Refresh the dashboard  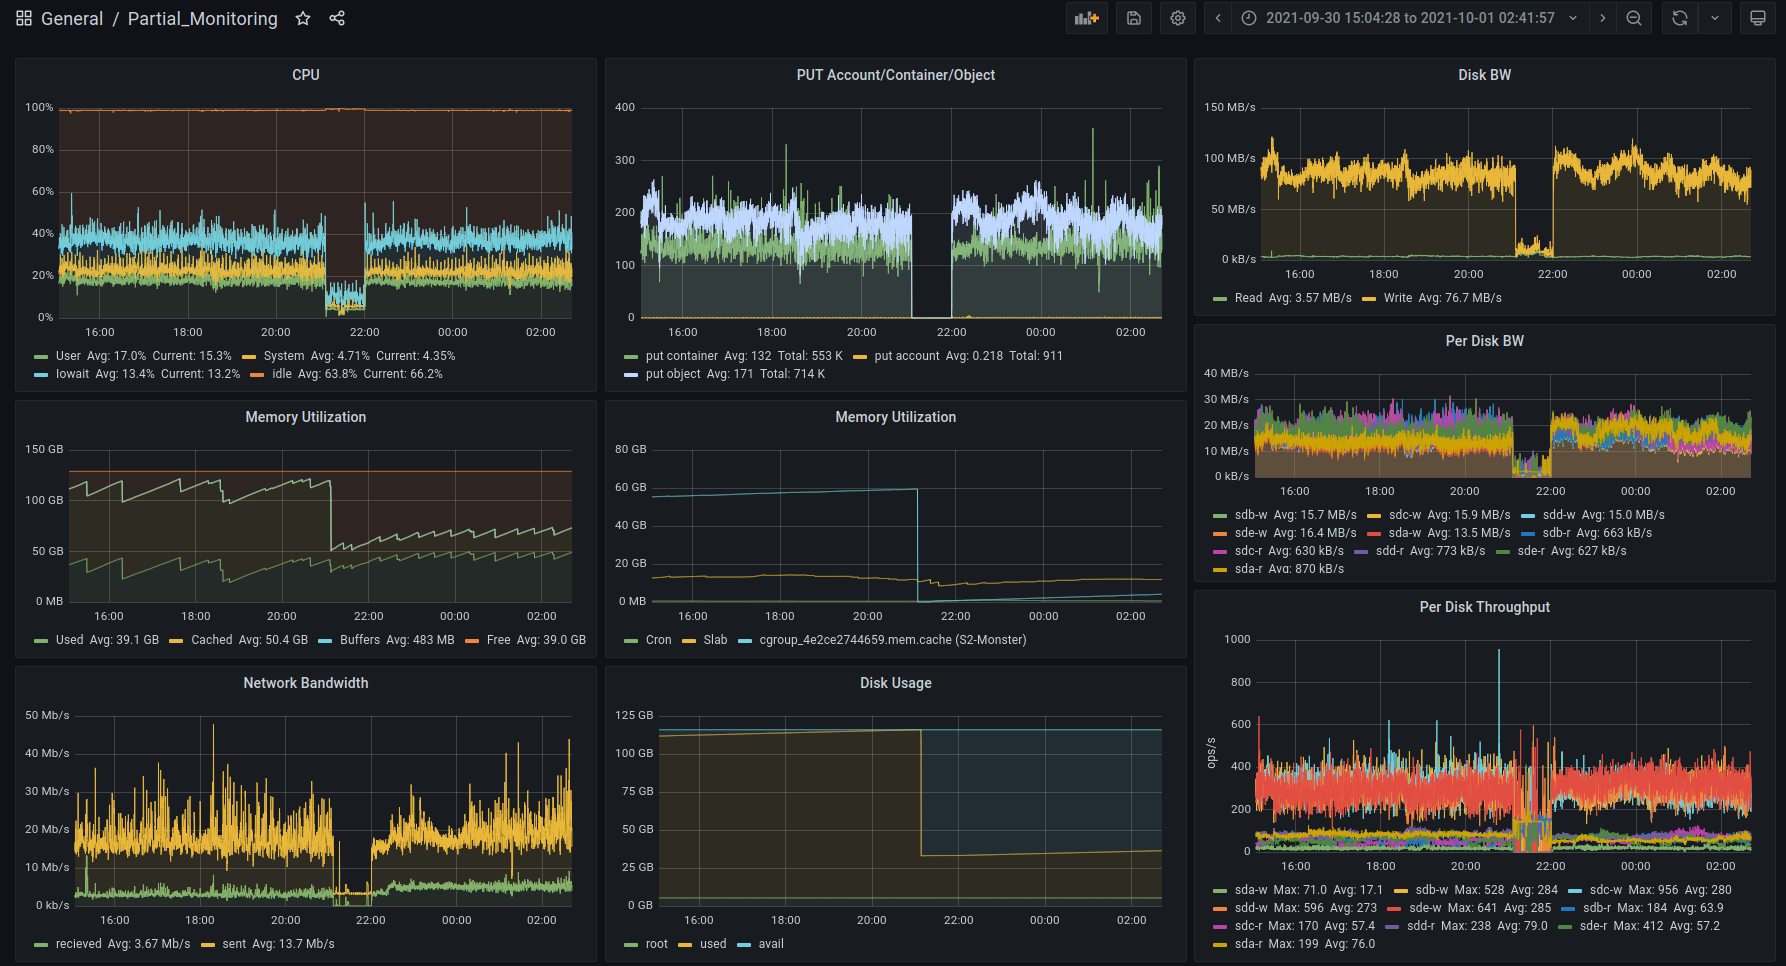tap(1680, 18)
